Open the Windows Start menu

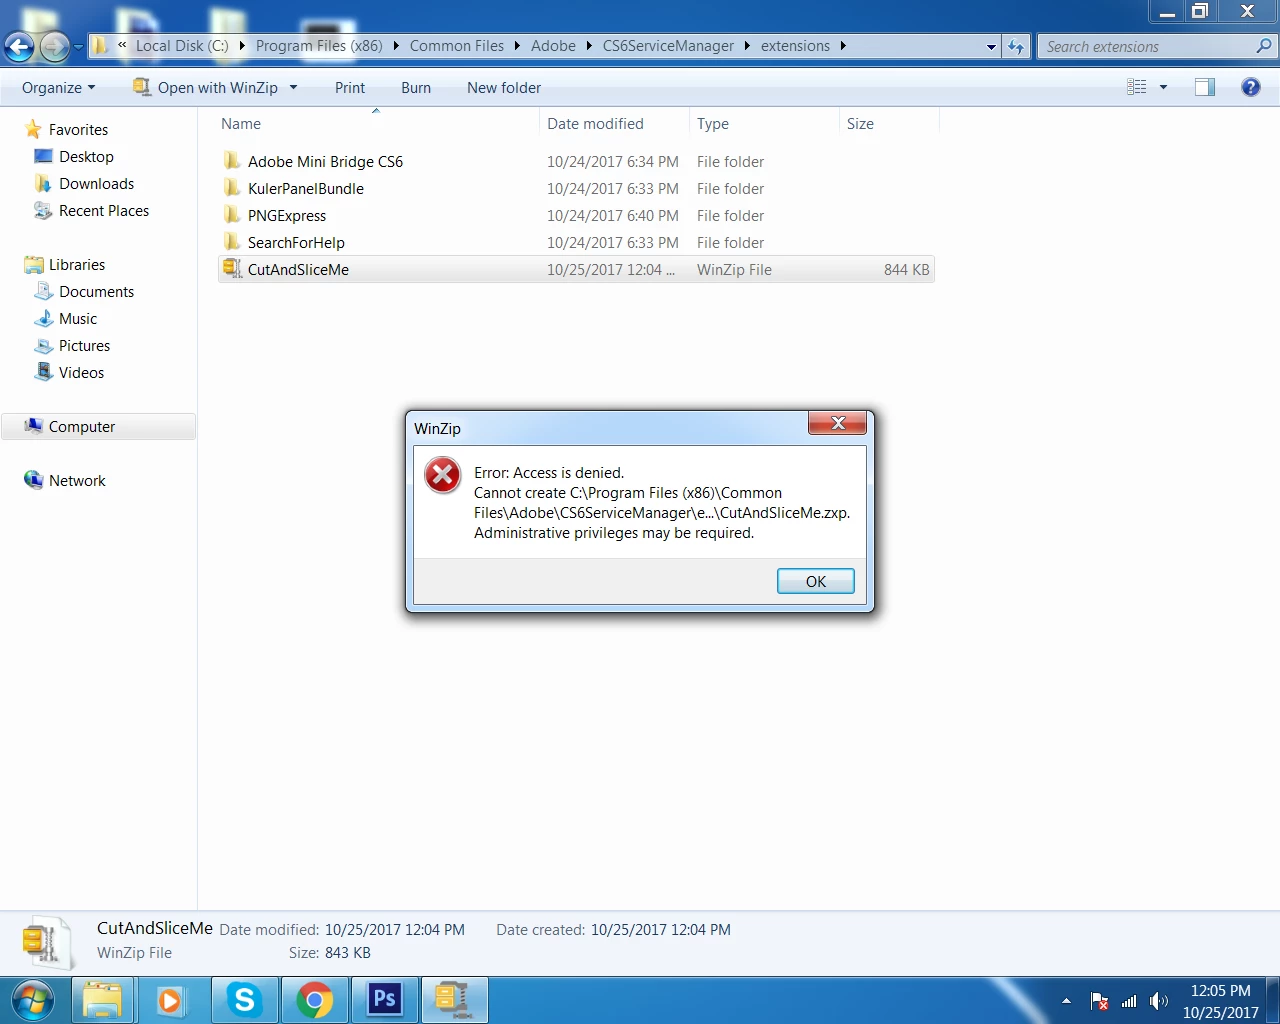[x=33, y=1000]
